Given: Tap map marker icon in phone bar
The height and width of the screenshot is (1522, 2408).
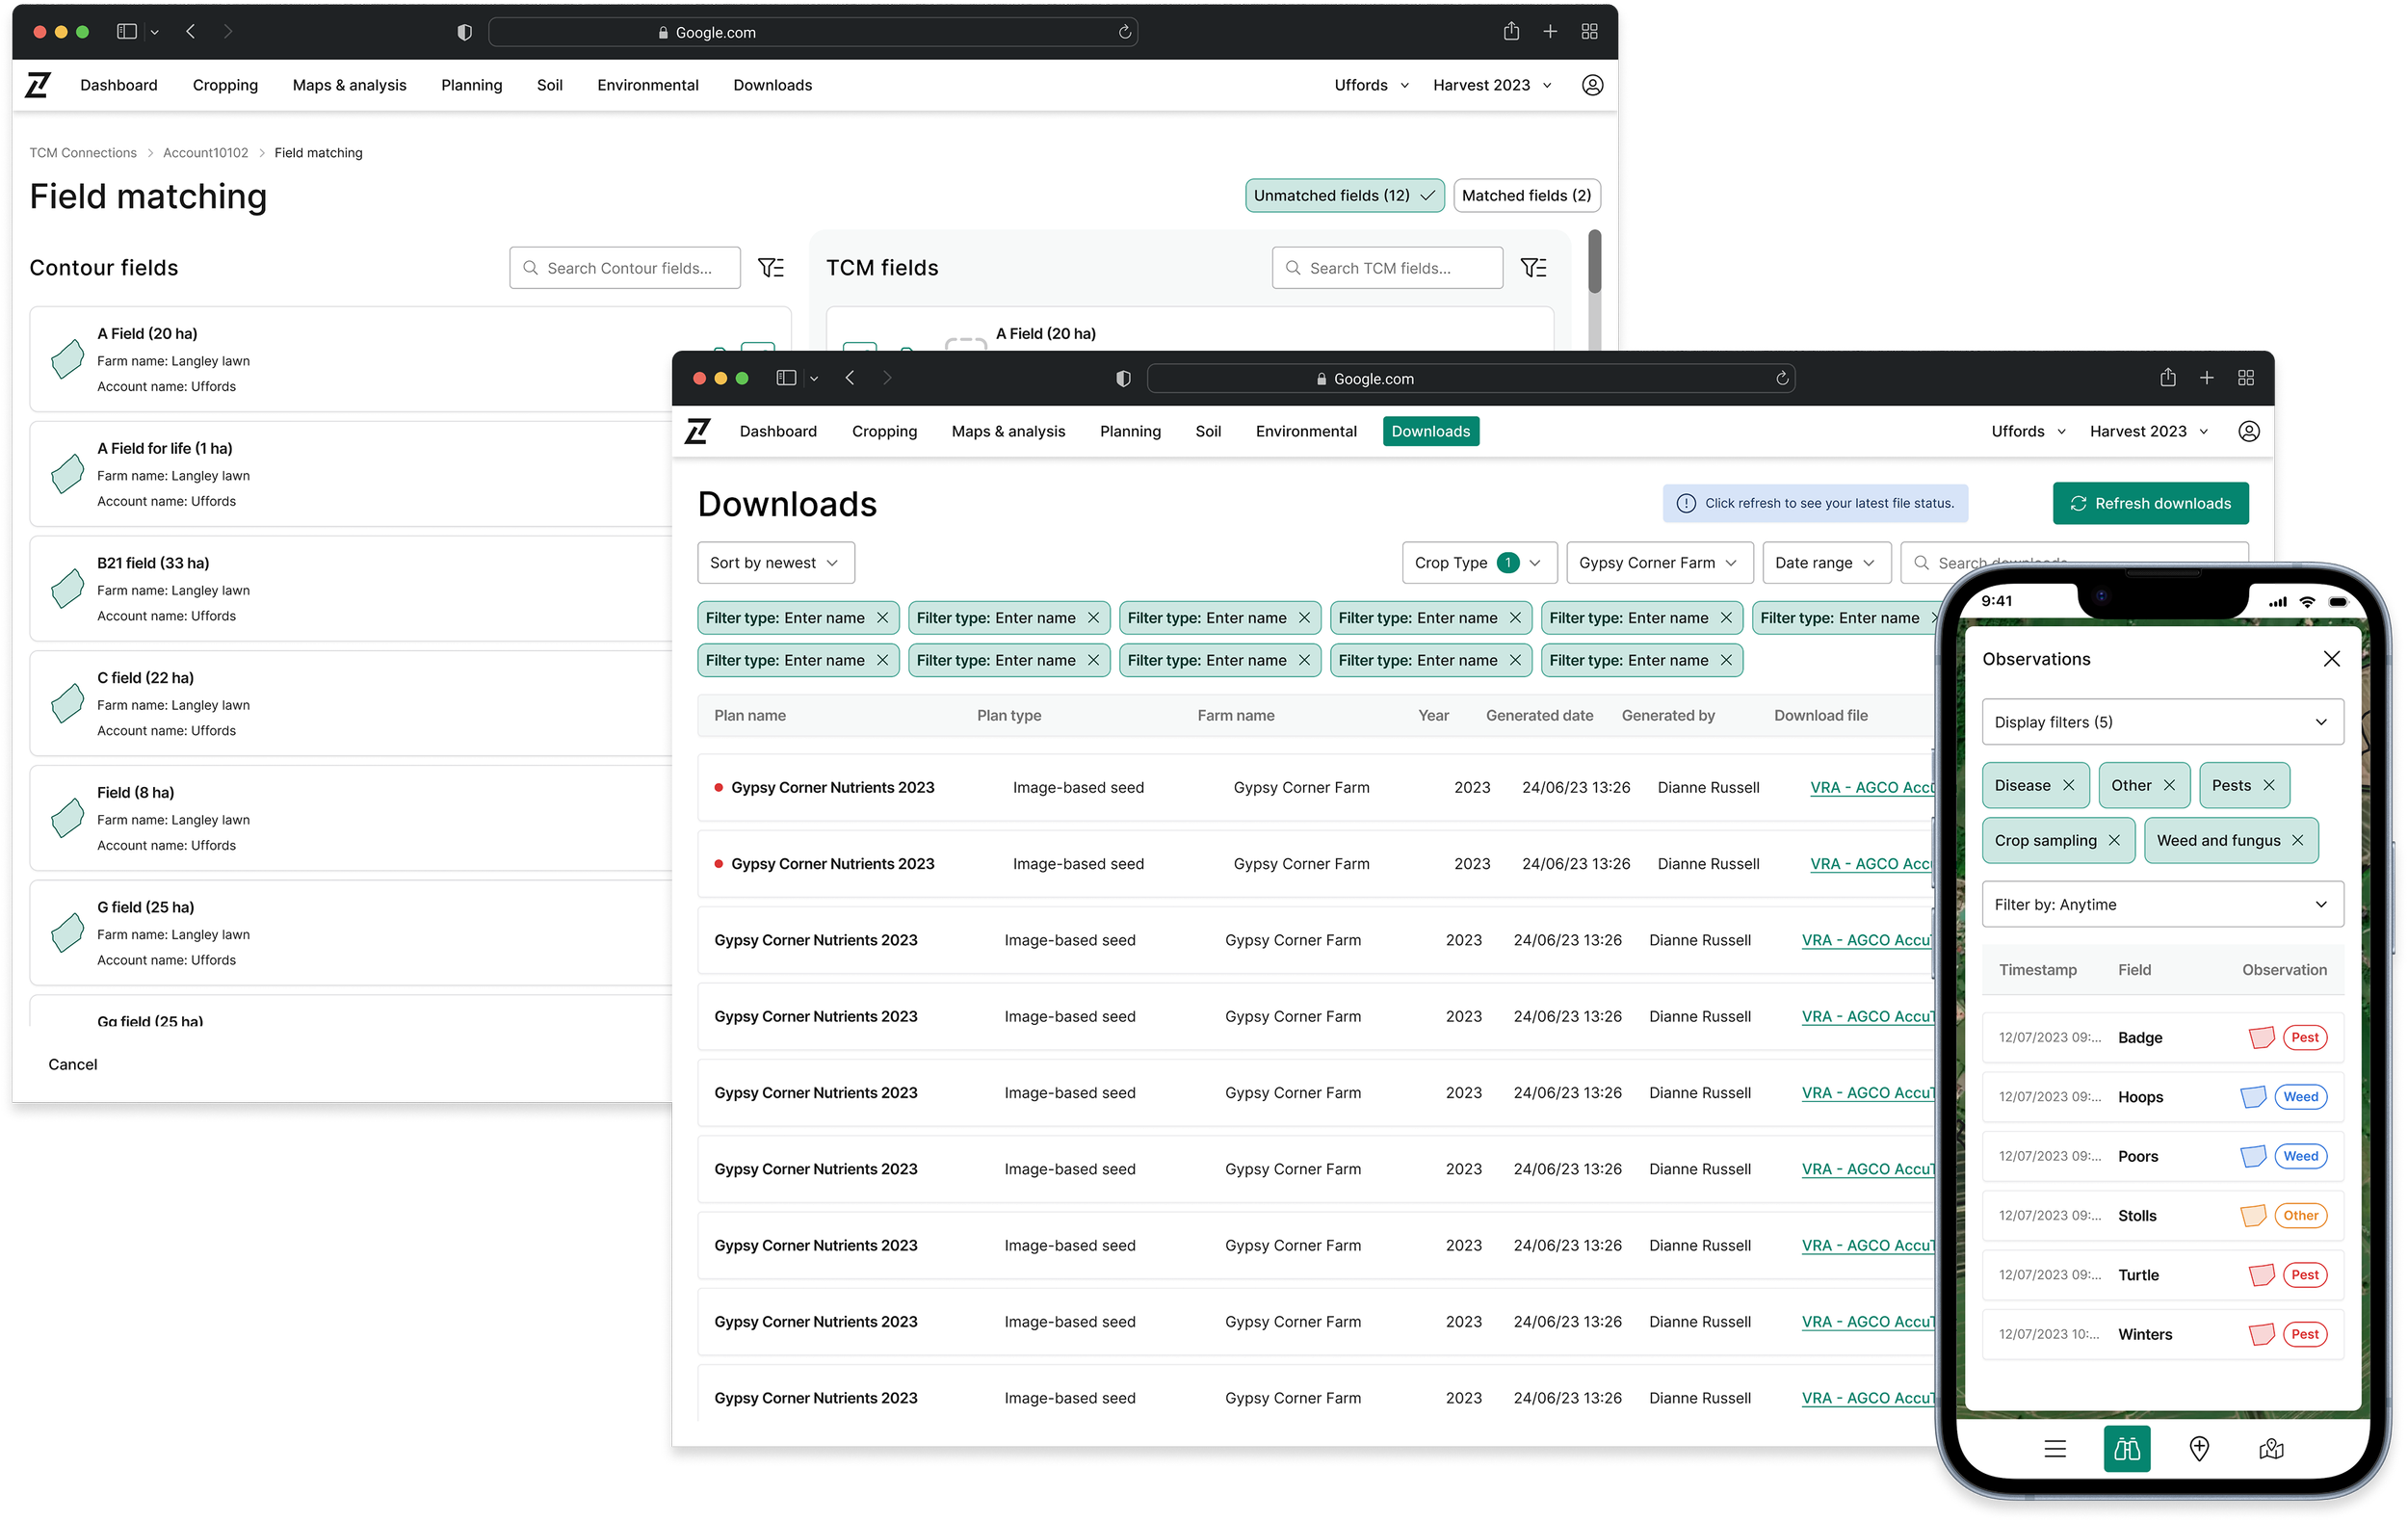Looking at the screenshot, I should pos(2270,1449).
